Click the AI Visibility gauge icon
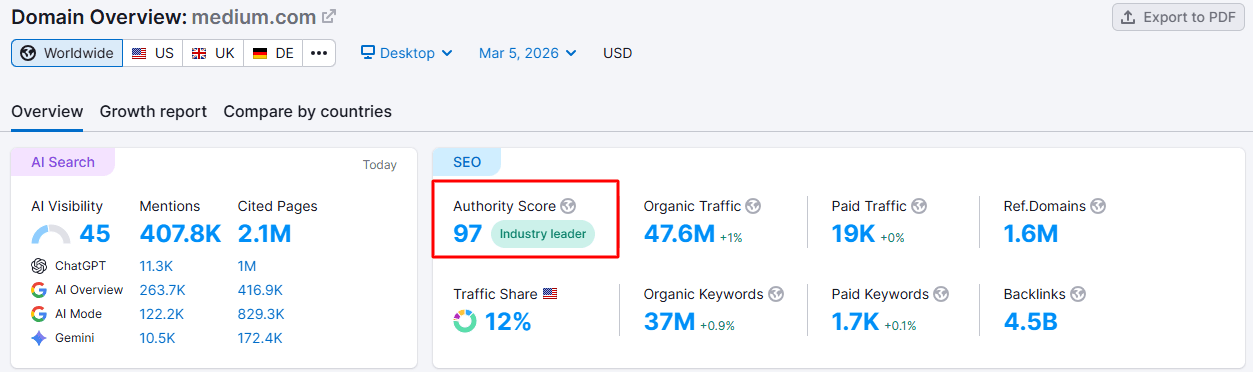The height and width of the screenshot is (372, 1253). [x=51, y=235]
